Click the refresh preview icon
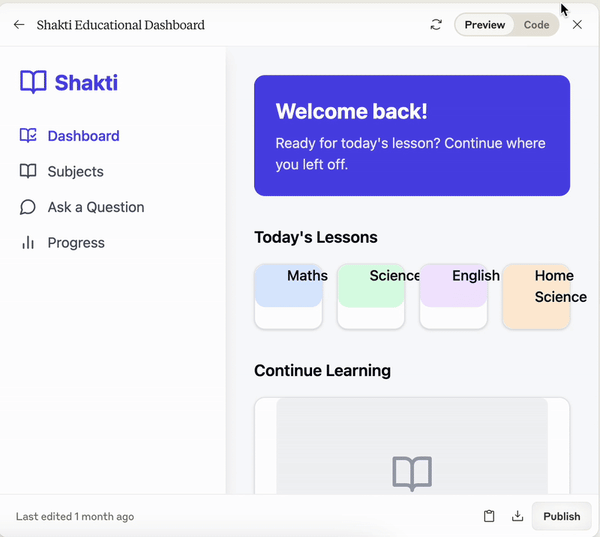The height and width of the screenshot is (537, 600). pyautogui.click(x=436, y=25)
